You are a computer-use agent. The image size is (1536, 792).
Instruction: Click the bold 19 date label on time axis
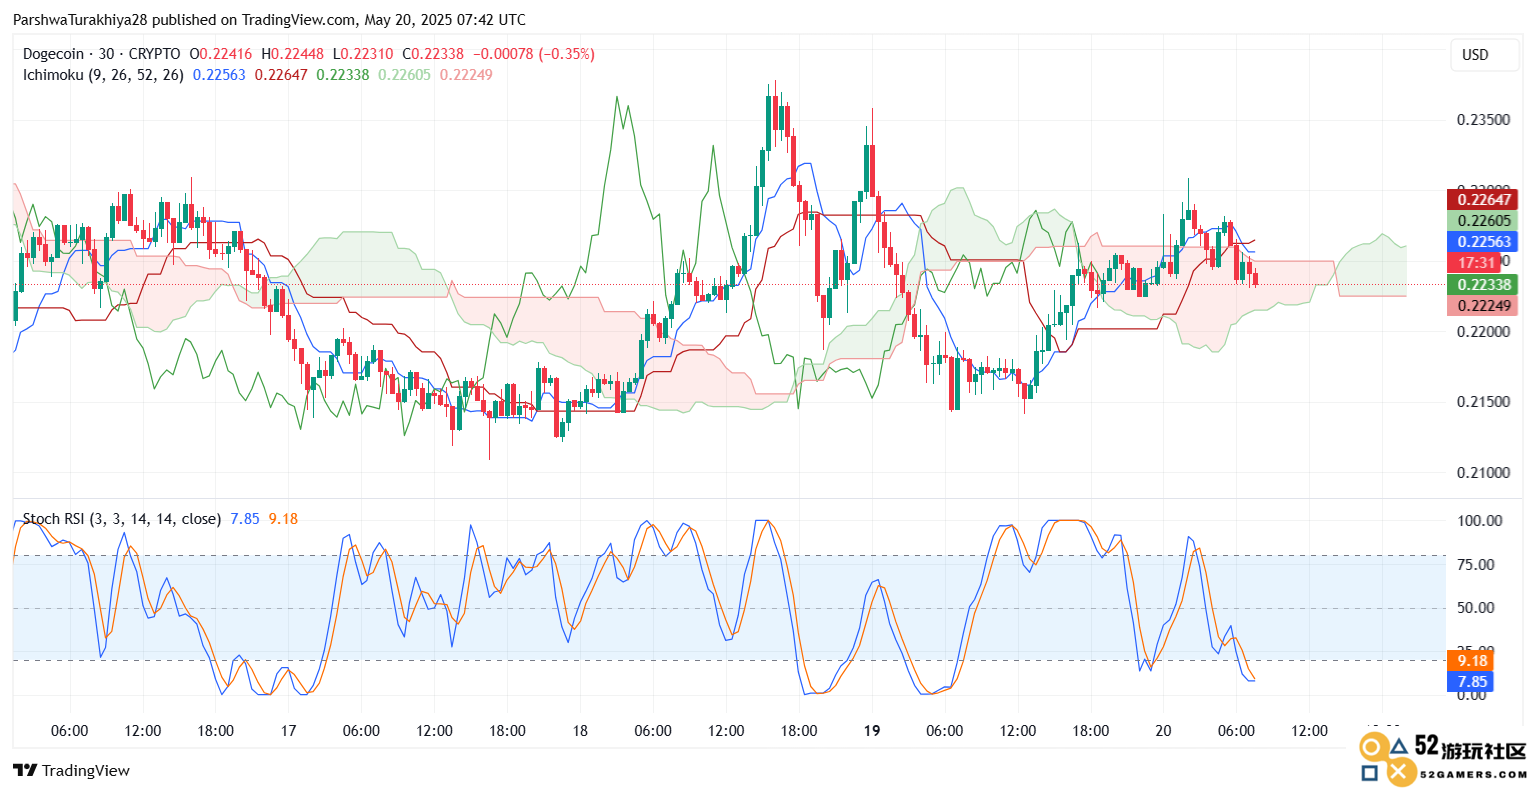click(x=872, y=731)
